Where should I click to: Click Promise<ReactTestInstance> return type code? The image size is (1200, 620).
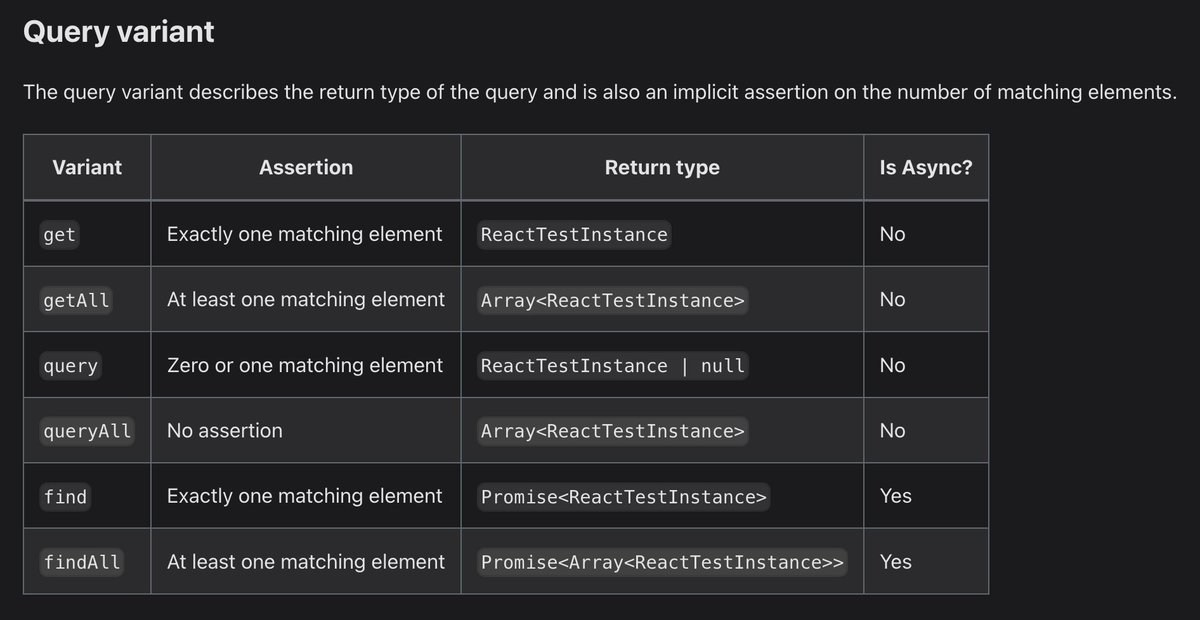624,497
